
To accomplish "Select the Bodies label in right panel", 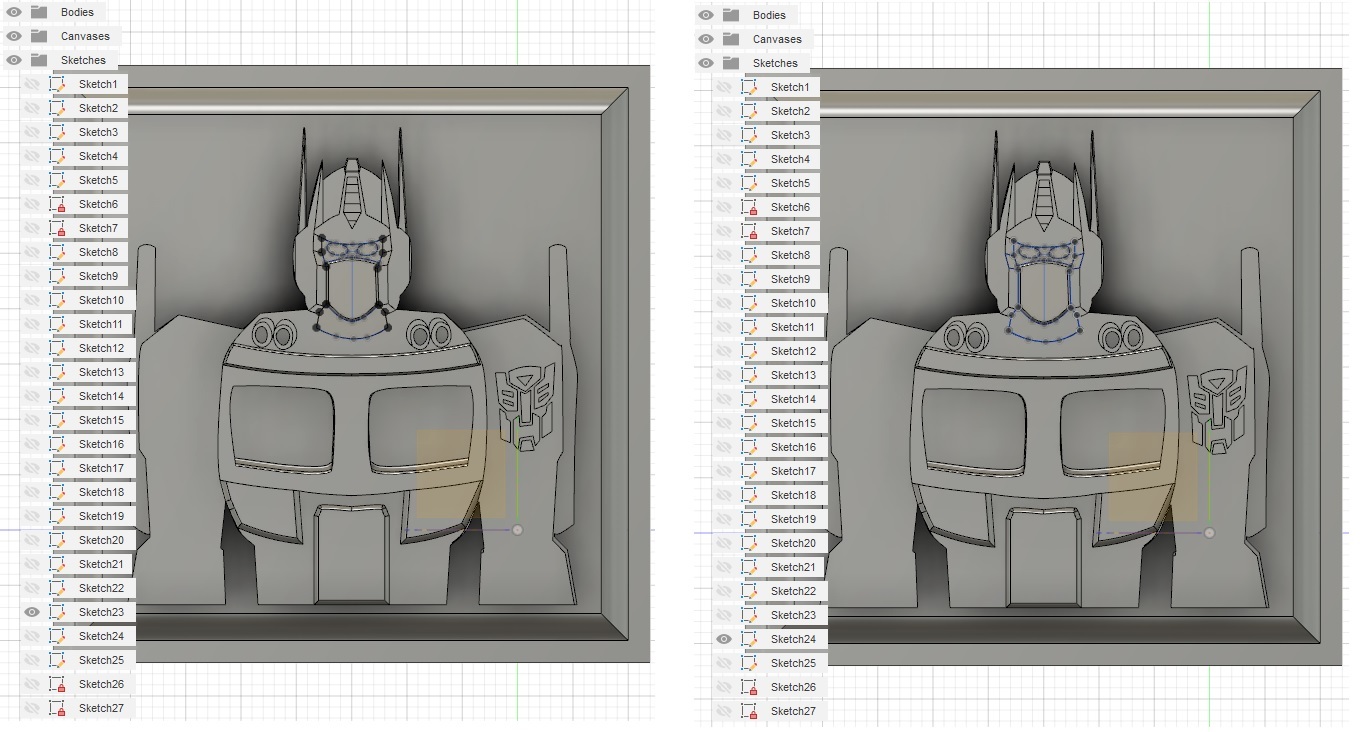I will point(769,15).
